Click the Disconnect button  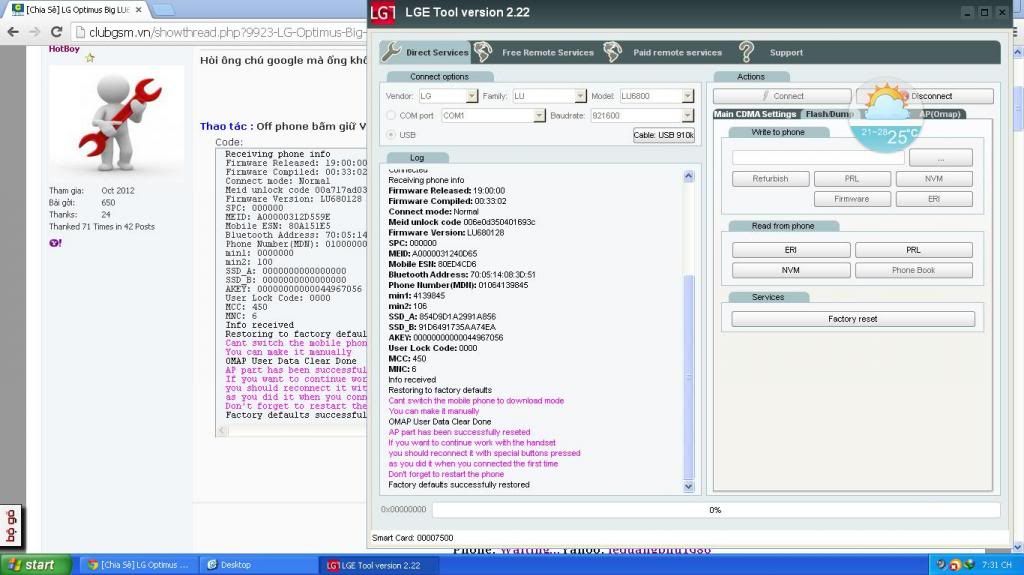925,96
